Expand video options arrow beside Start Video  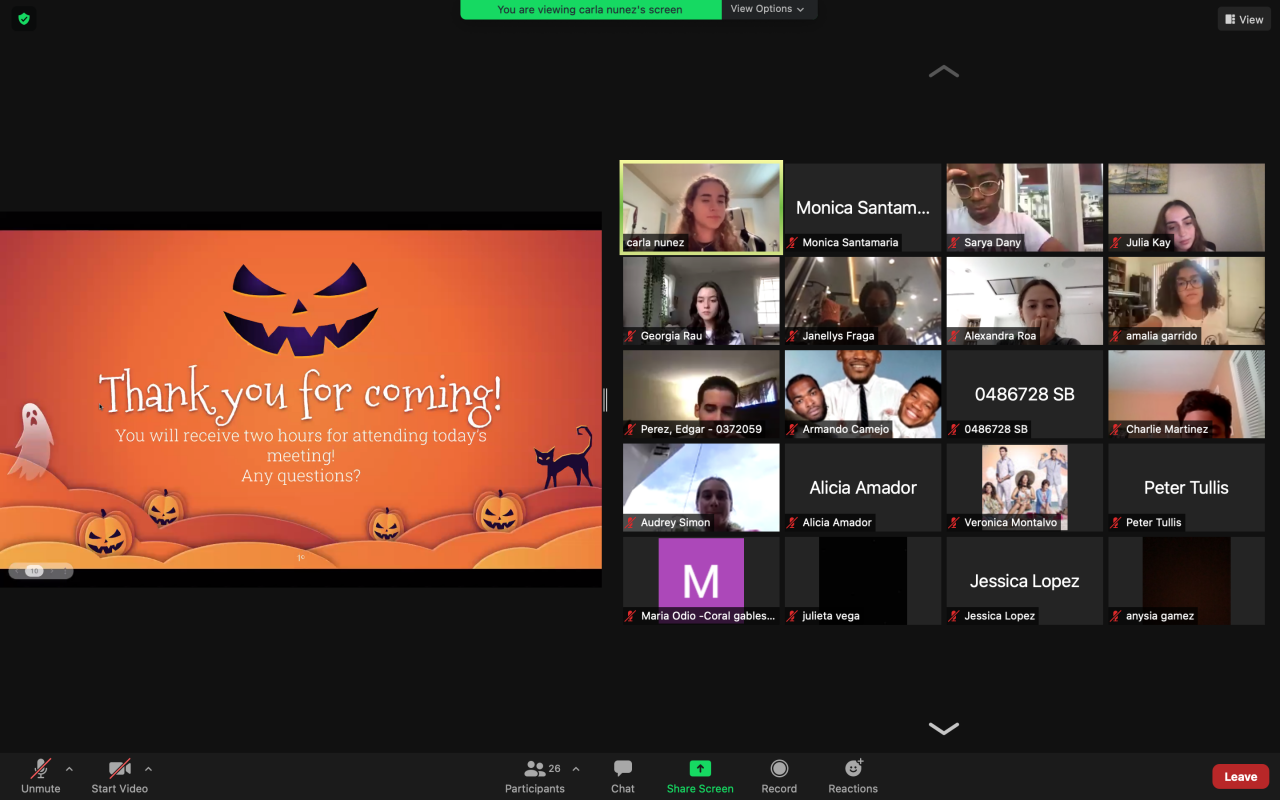[x=148, y=769]
